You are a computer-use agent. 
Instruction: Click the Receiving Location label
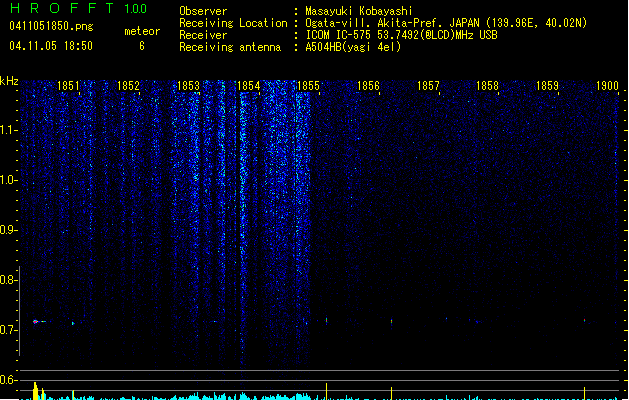[x=233, y=23]
